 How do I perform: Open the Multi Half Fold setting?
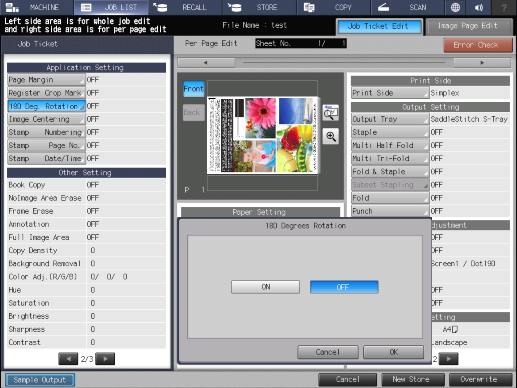coord(390,146)
